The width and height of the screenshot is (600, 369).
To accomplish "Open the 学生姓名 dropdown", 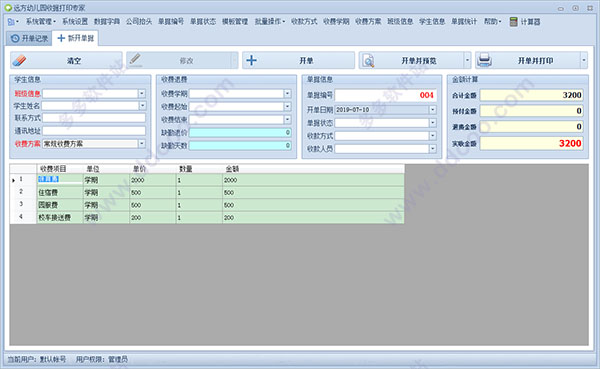I will (142, 105).
